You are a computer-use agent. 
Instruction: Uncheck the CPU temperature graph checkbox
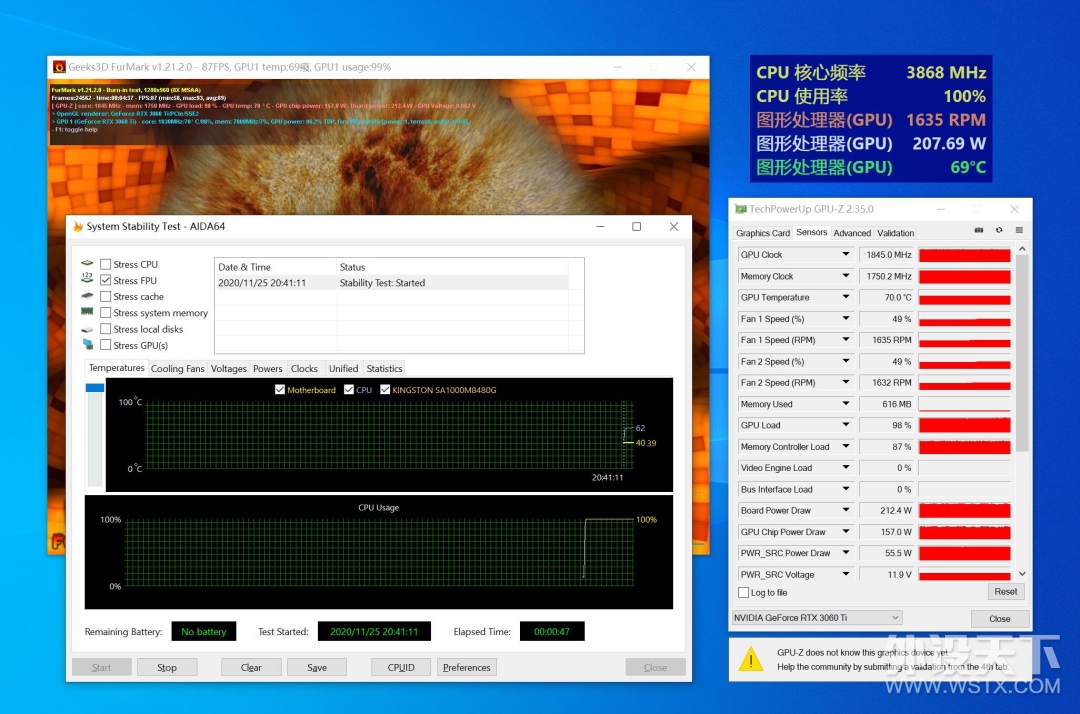click(x=349, y=390)
